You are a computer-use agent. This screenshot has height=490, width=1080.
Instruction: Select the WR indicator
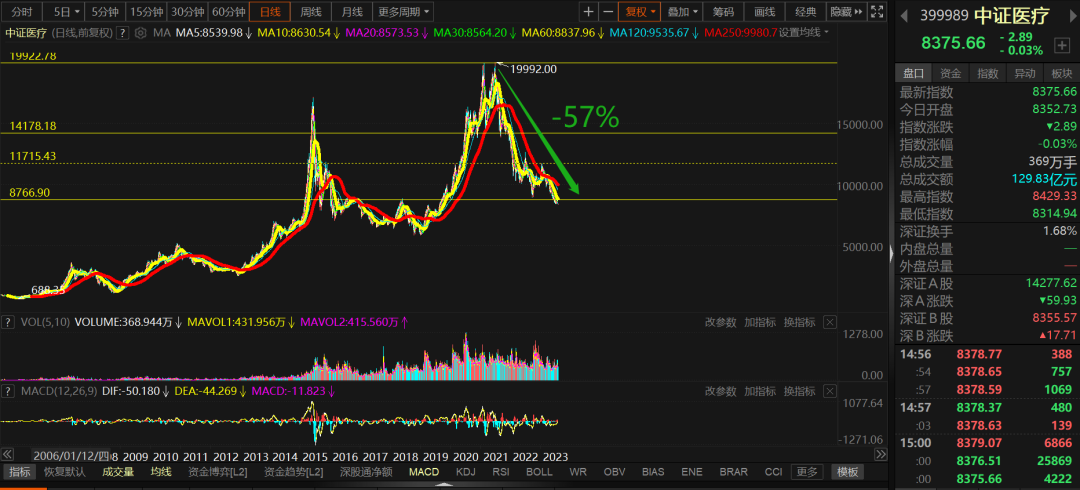[577, 472]
